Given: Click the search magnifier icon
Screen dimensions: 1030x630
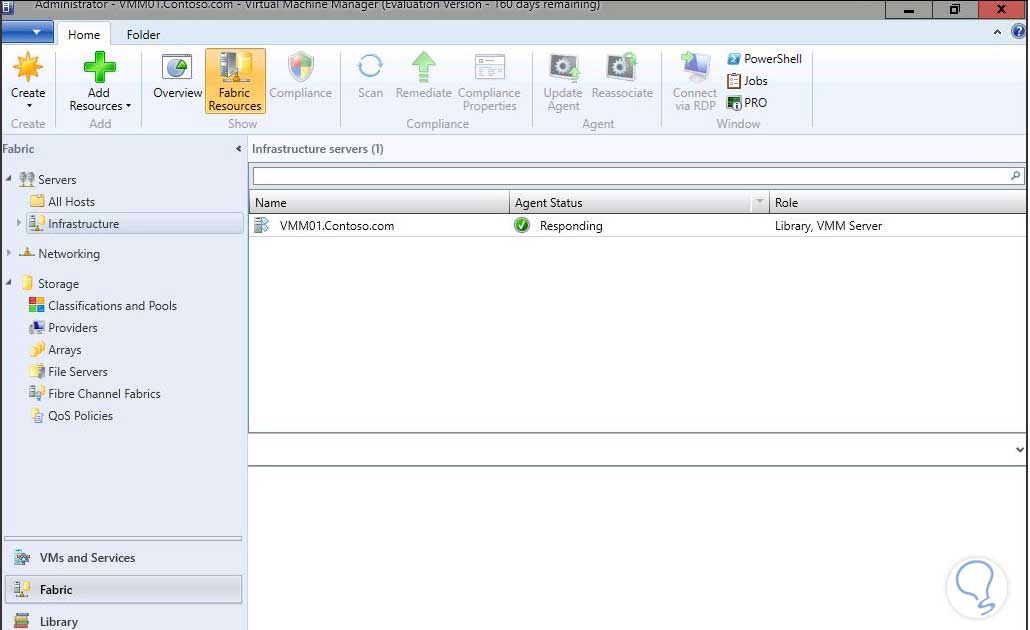Looking at the screenshot, I should tap(1016, 175).
